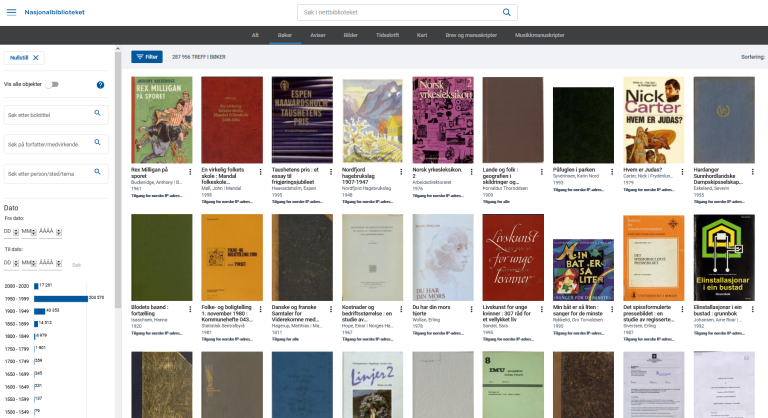This screenshot has width=768, height=418.
Task: Switch to the Bilder tab
Action: (x=351, y=35)
